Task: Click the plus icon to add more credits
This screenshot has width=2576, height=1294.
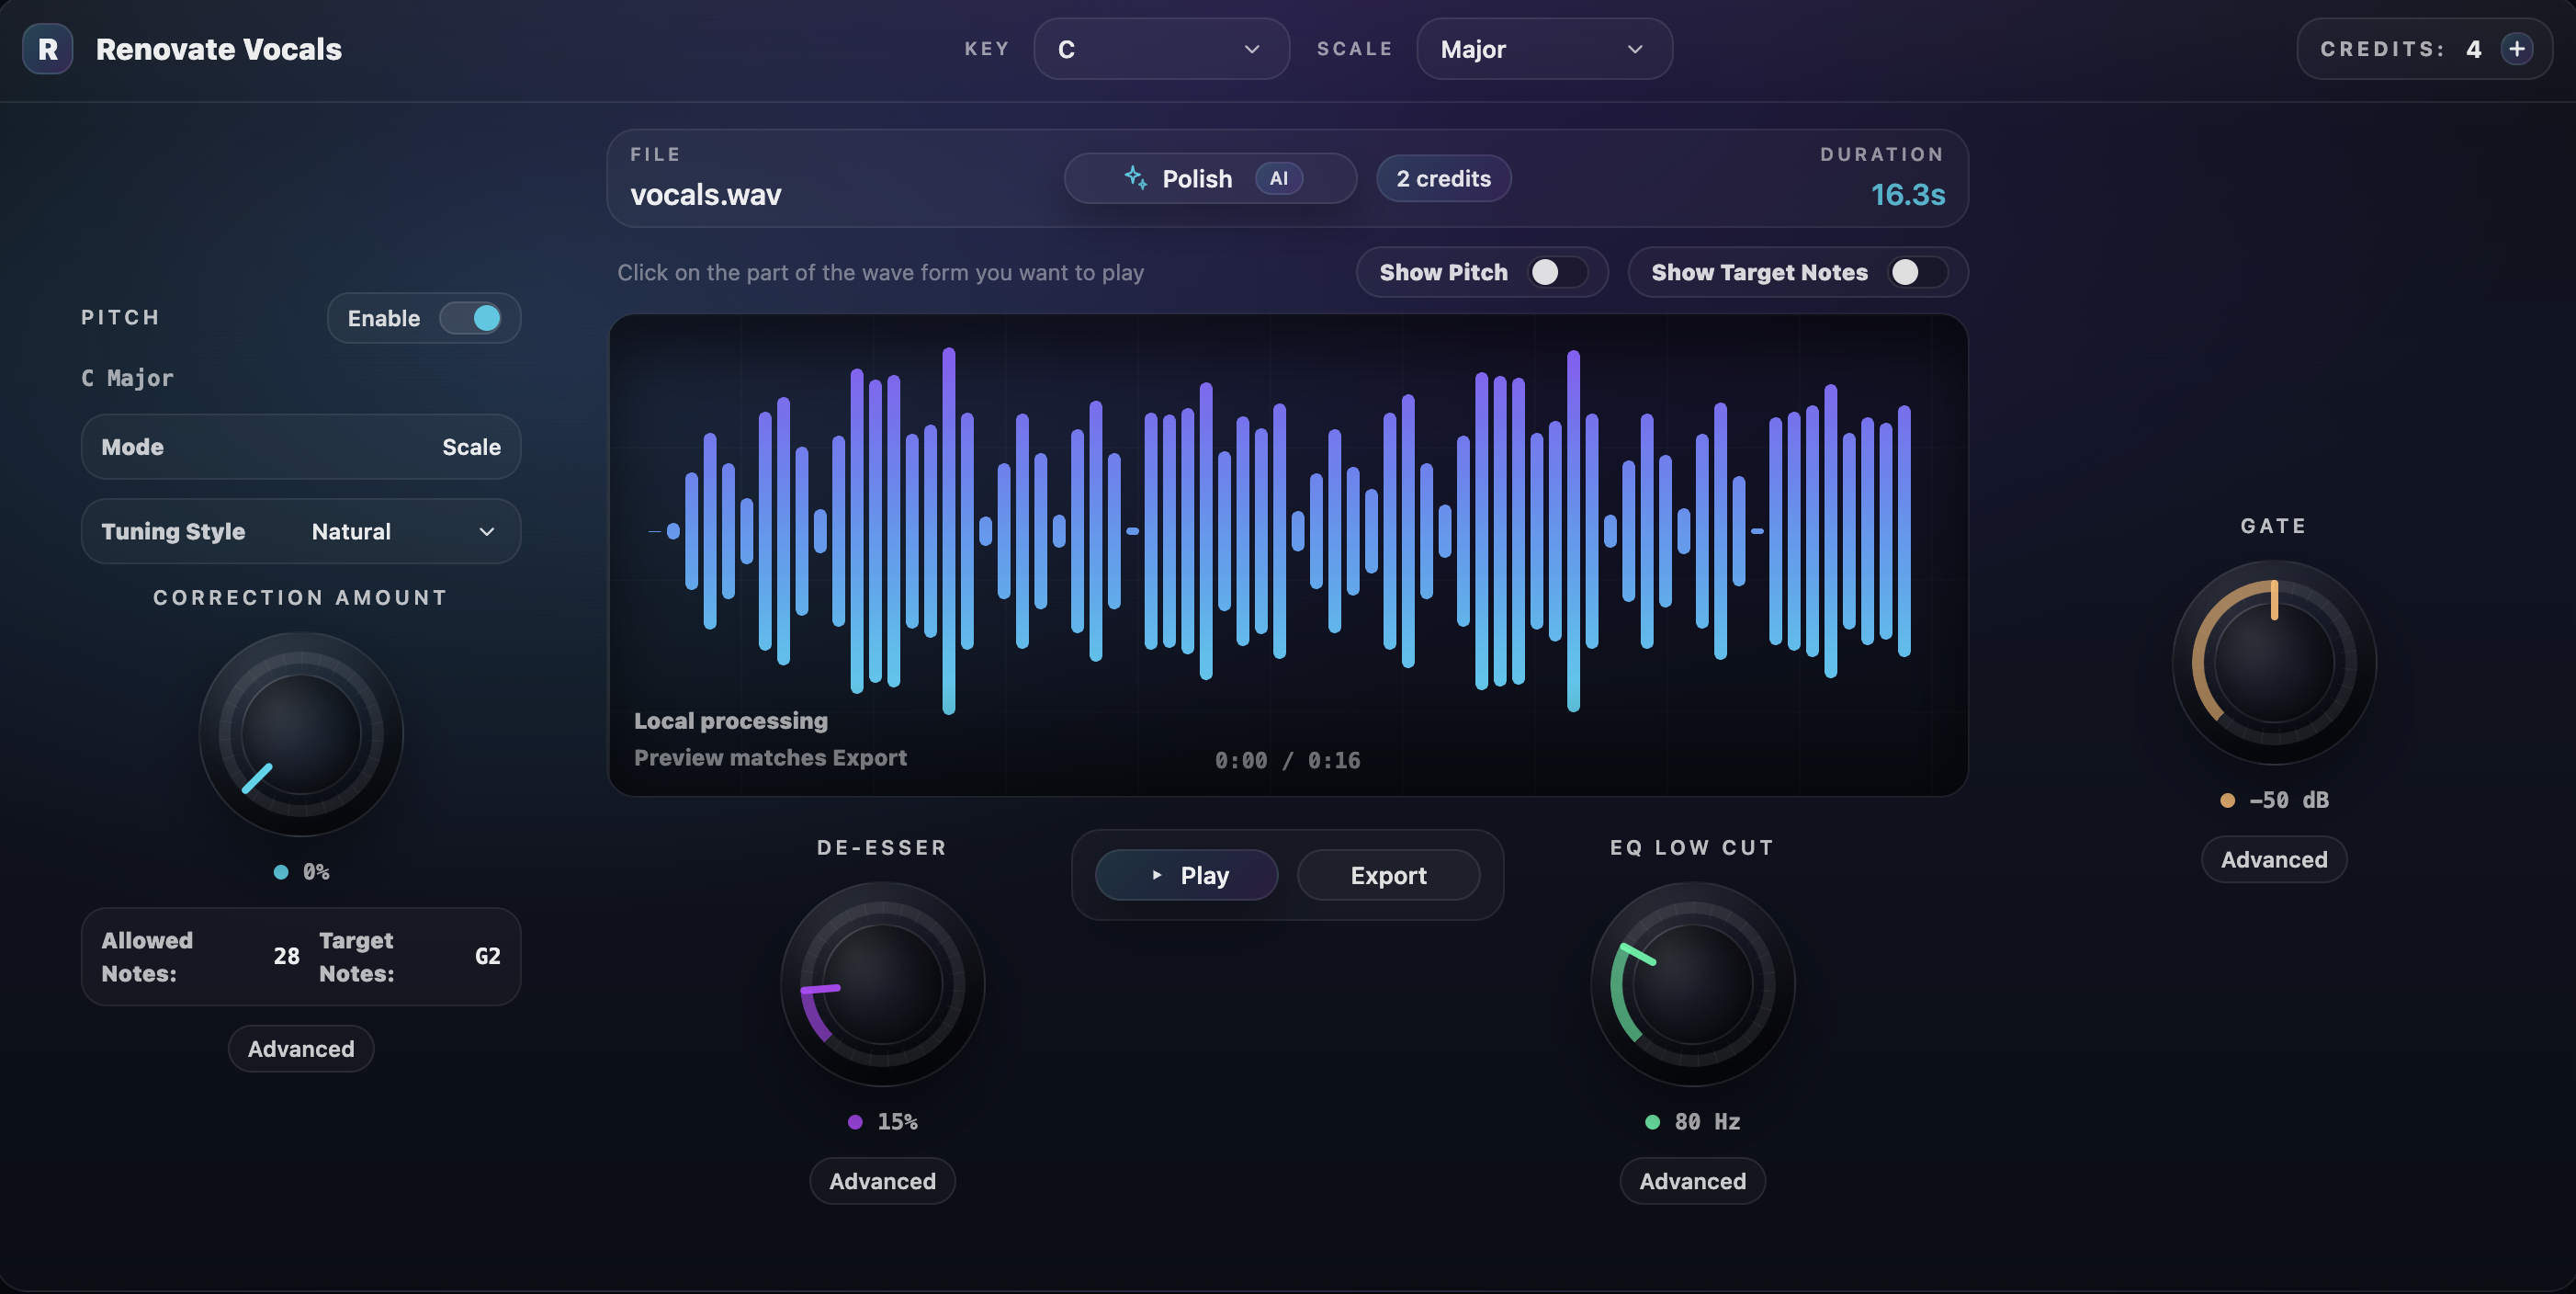Action: 2518,48
